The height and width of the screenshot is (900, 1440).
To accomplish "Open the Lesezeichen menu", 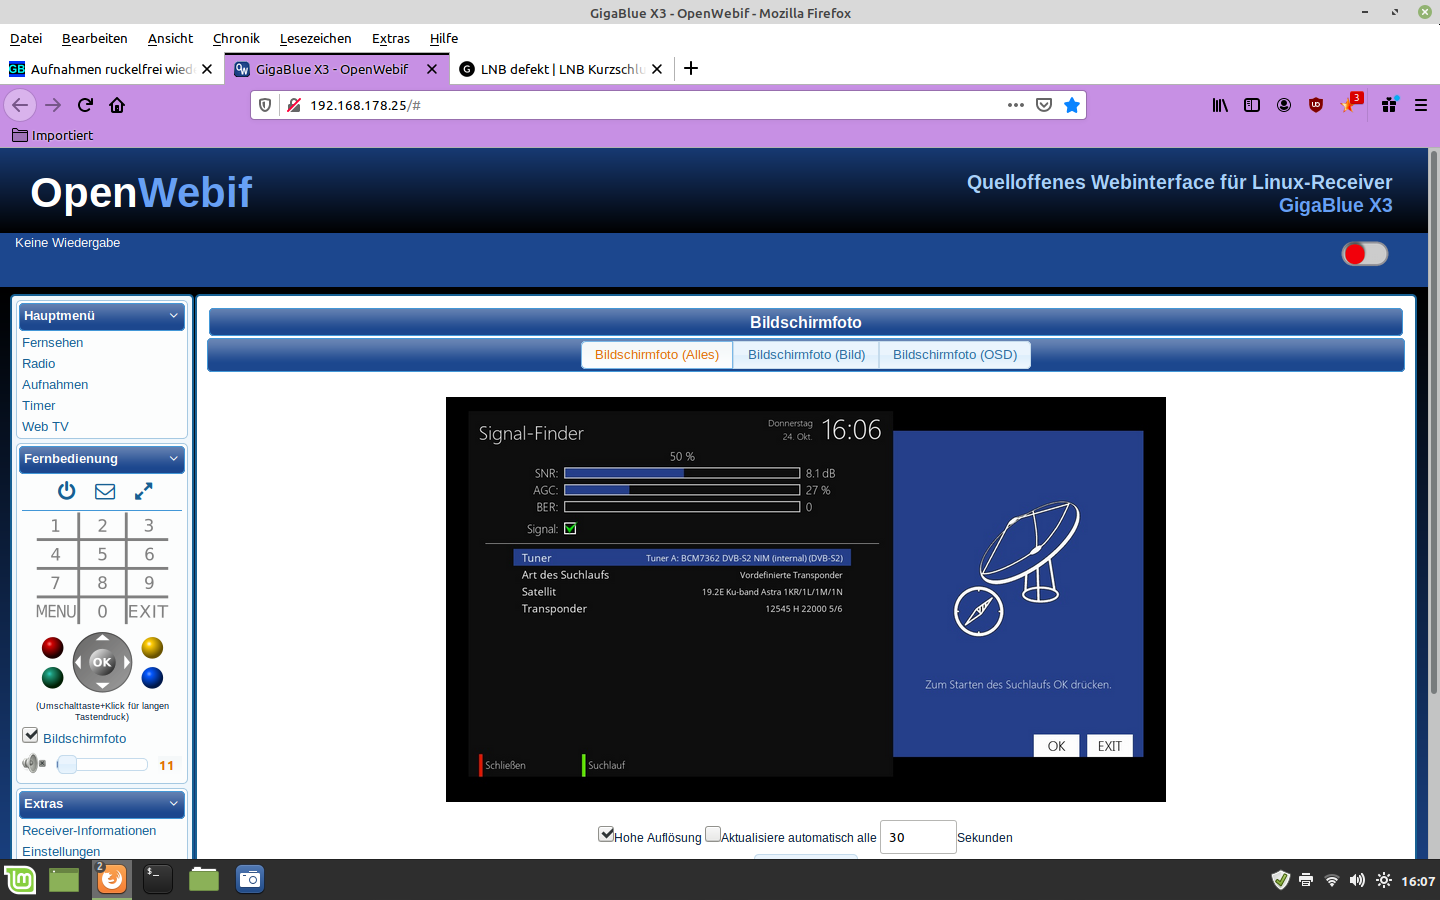I will pyautogui.click(x=315, y=38).
